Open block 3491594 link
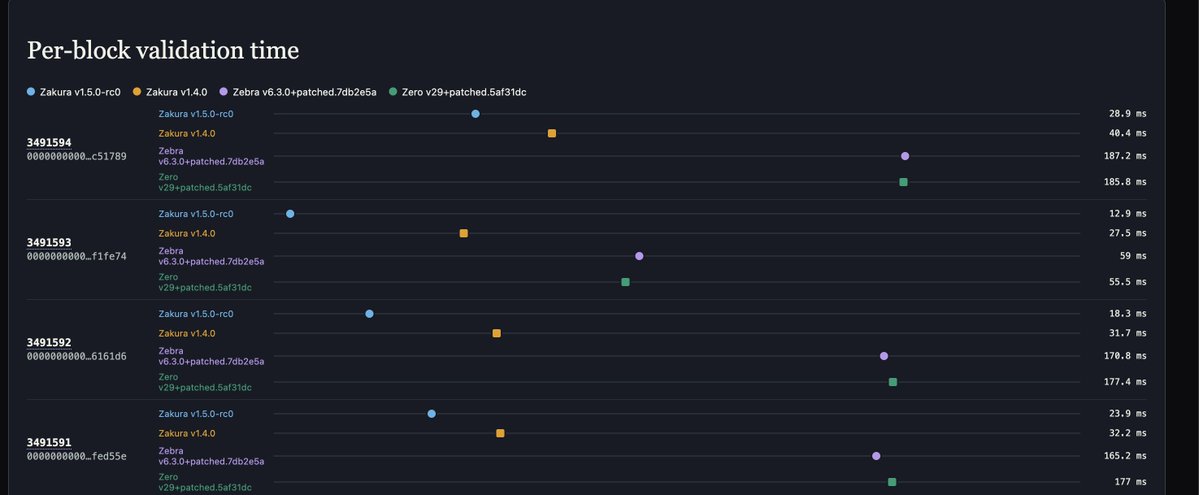 (49, 142)
